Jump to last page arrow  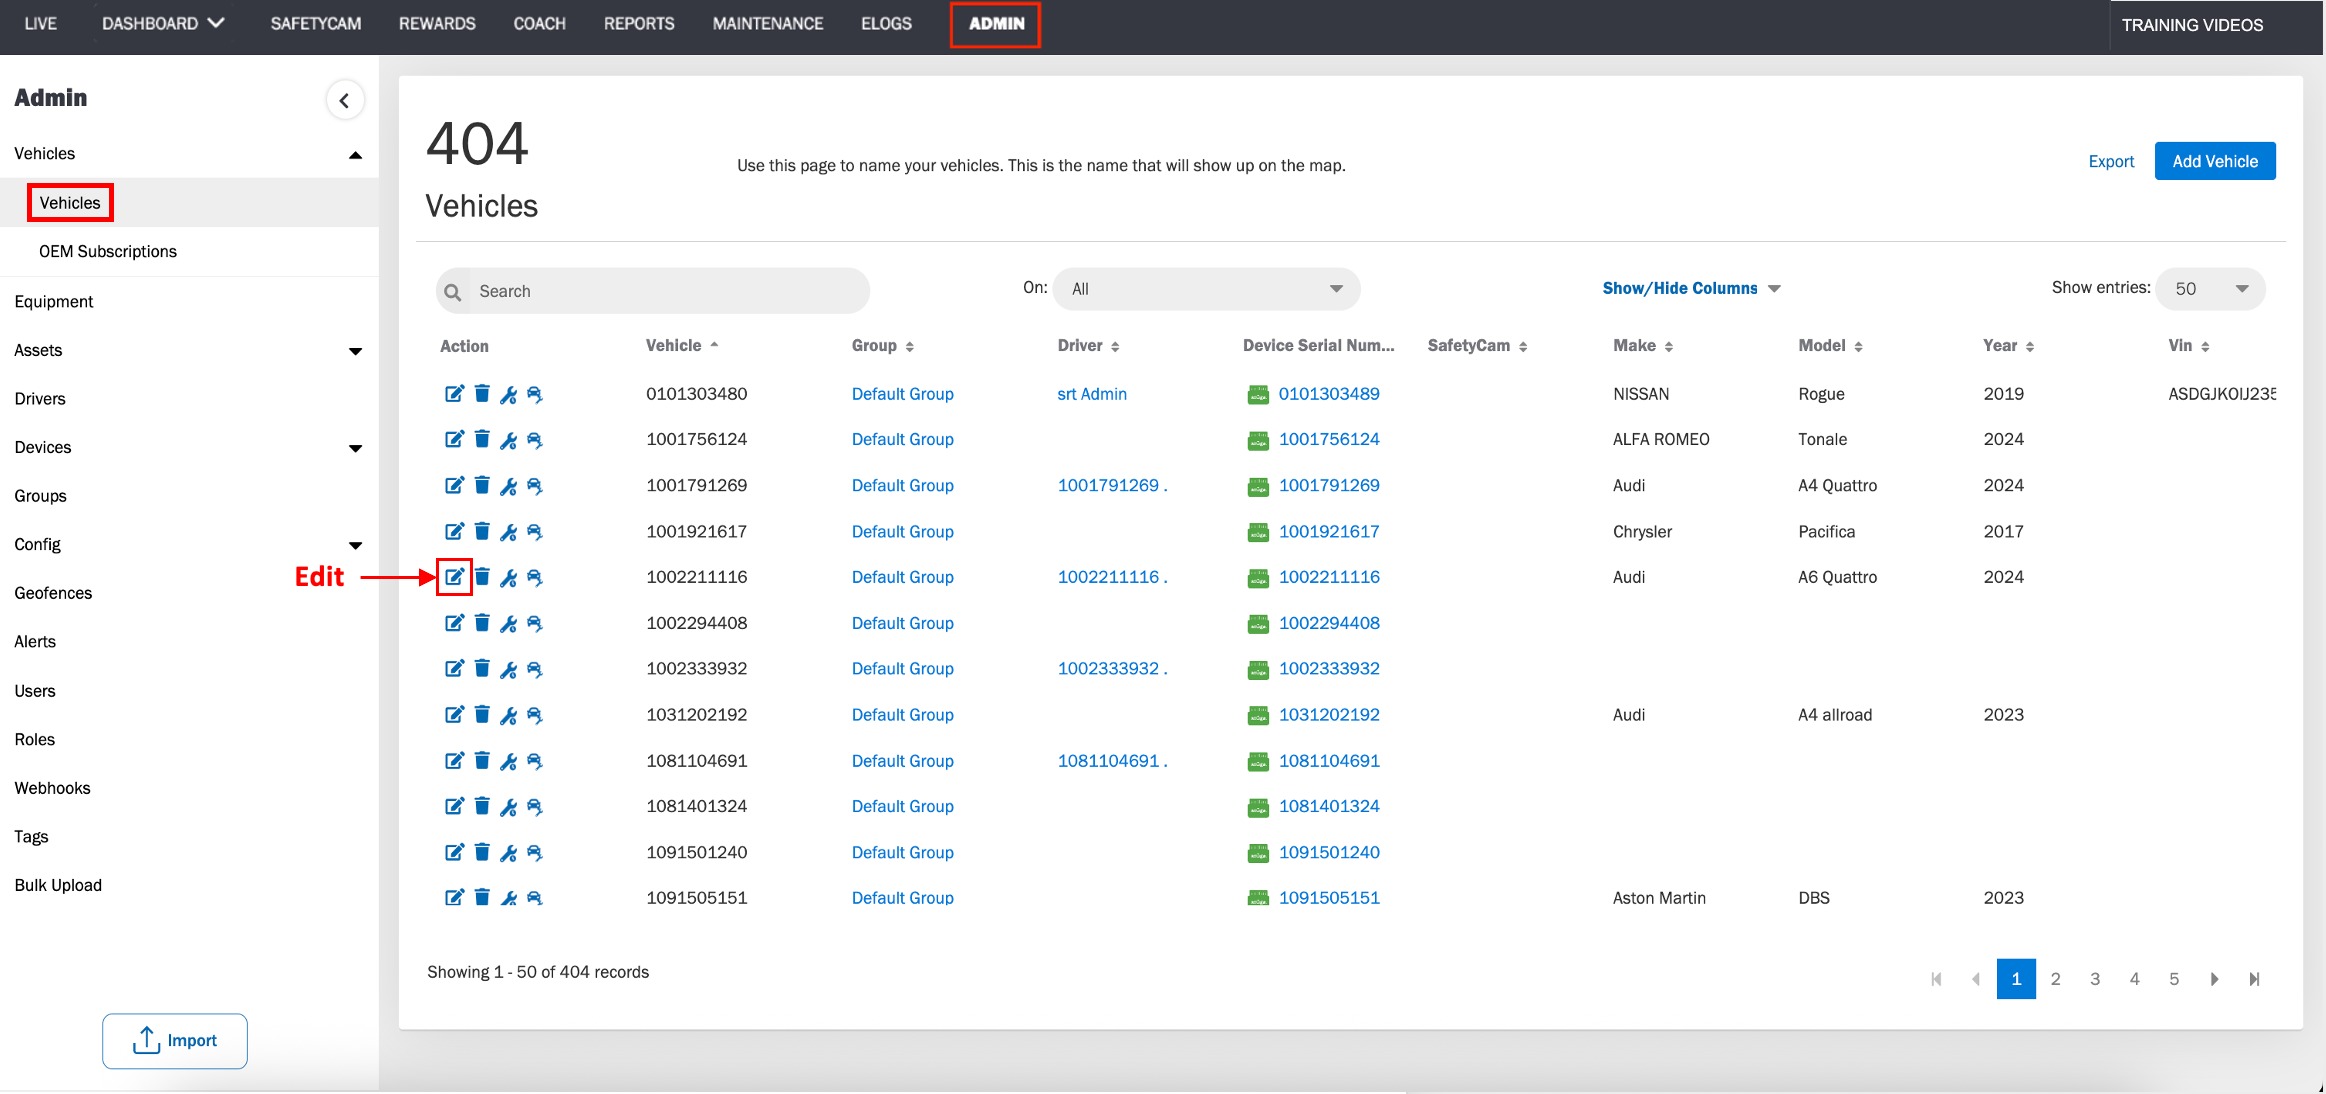coord(2254,979)
